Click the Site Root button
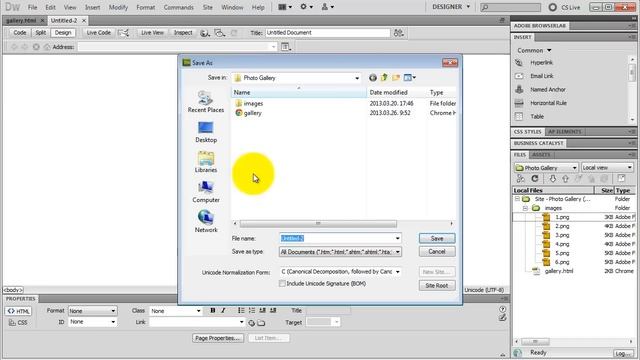The image size is (640, 360). (437, 286)
